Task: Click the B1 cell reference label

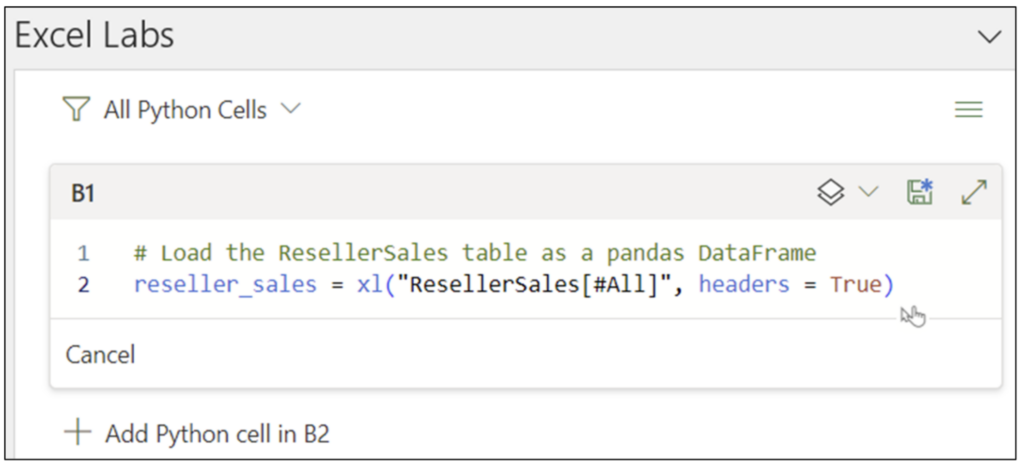Action: [83, 194]
